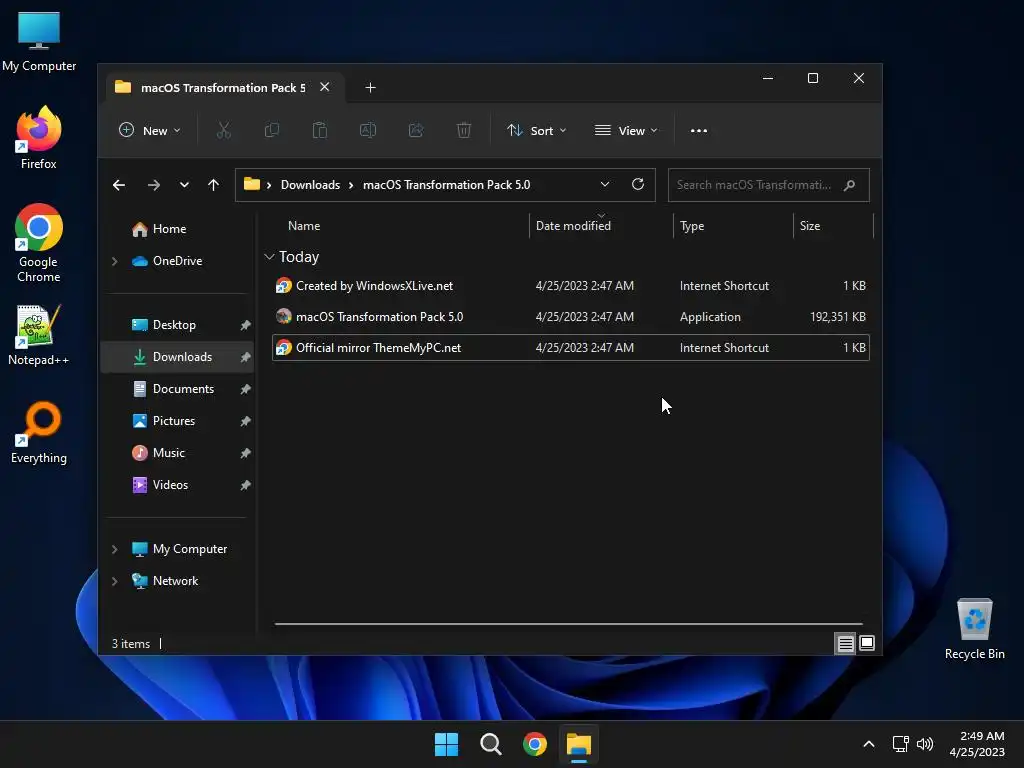The image size is (1024, 768).
Task: Click the Delete trash icon
Action: pos(464,131)
